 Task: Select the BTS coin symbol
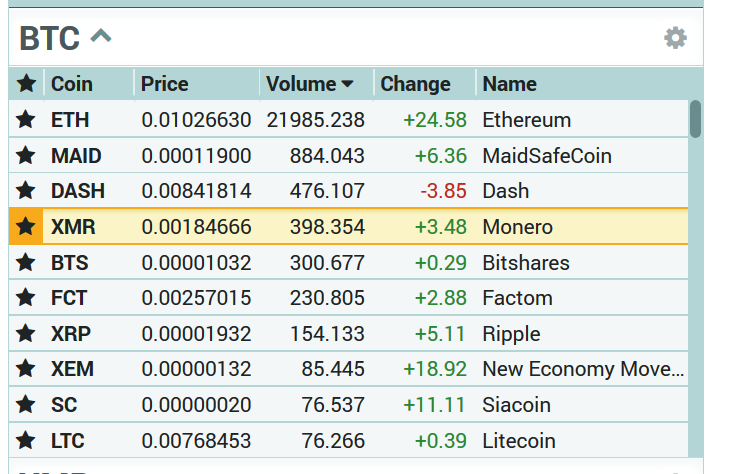point(69,263)
